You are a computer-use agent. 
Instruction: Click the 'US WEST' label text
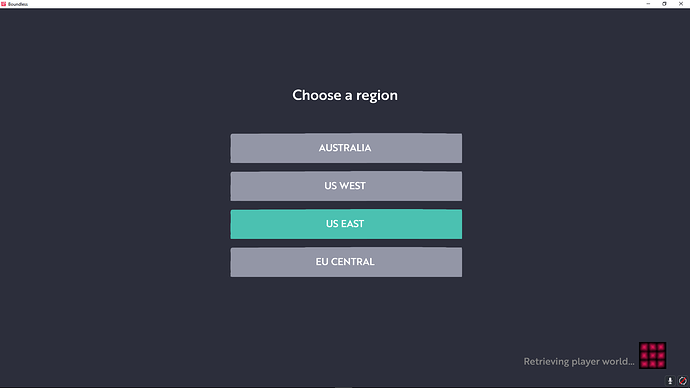tap(345, 186)
